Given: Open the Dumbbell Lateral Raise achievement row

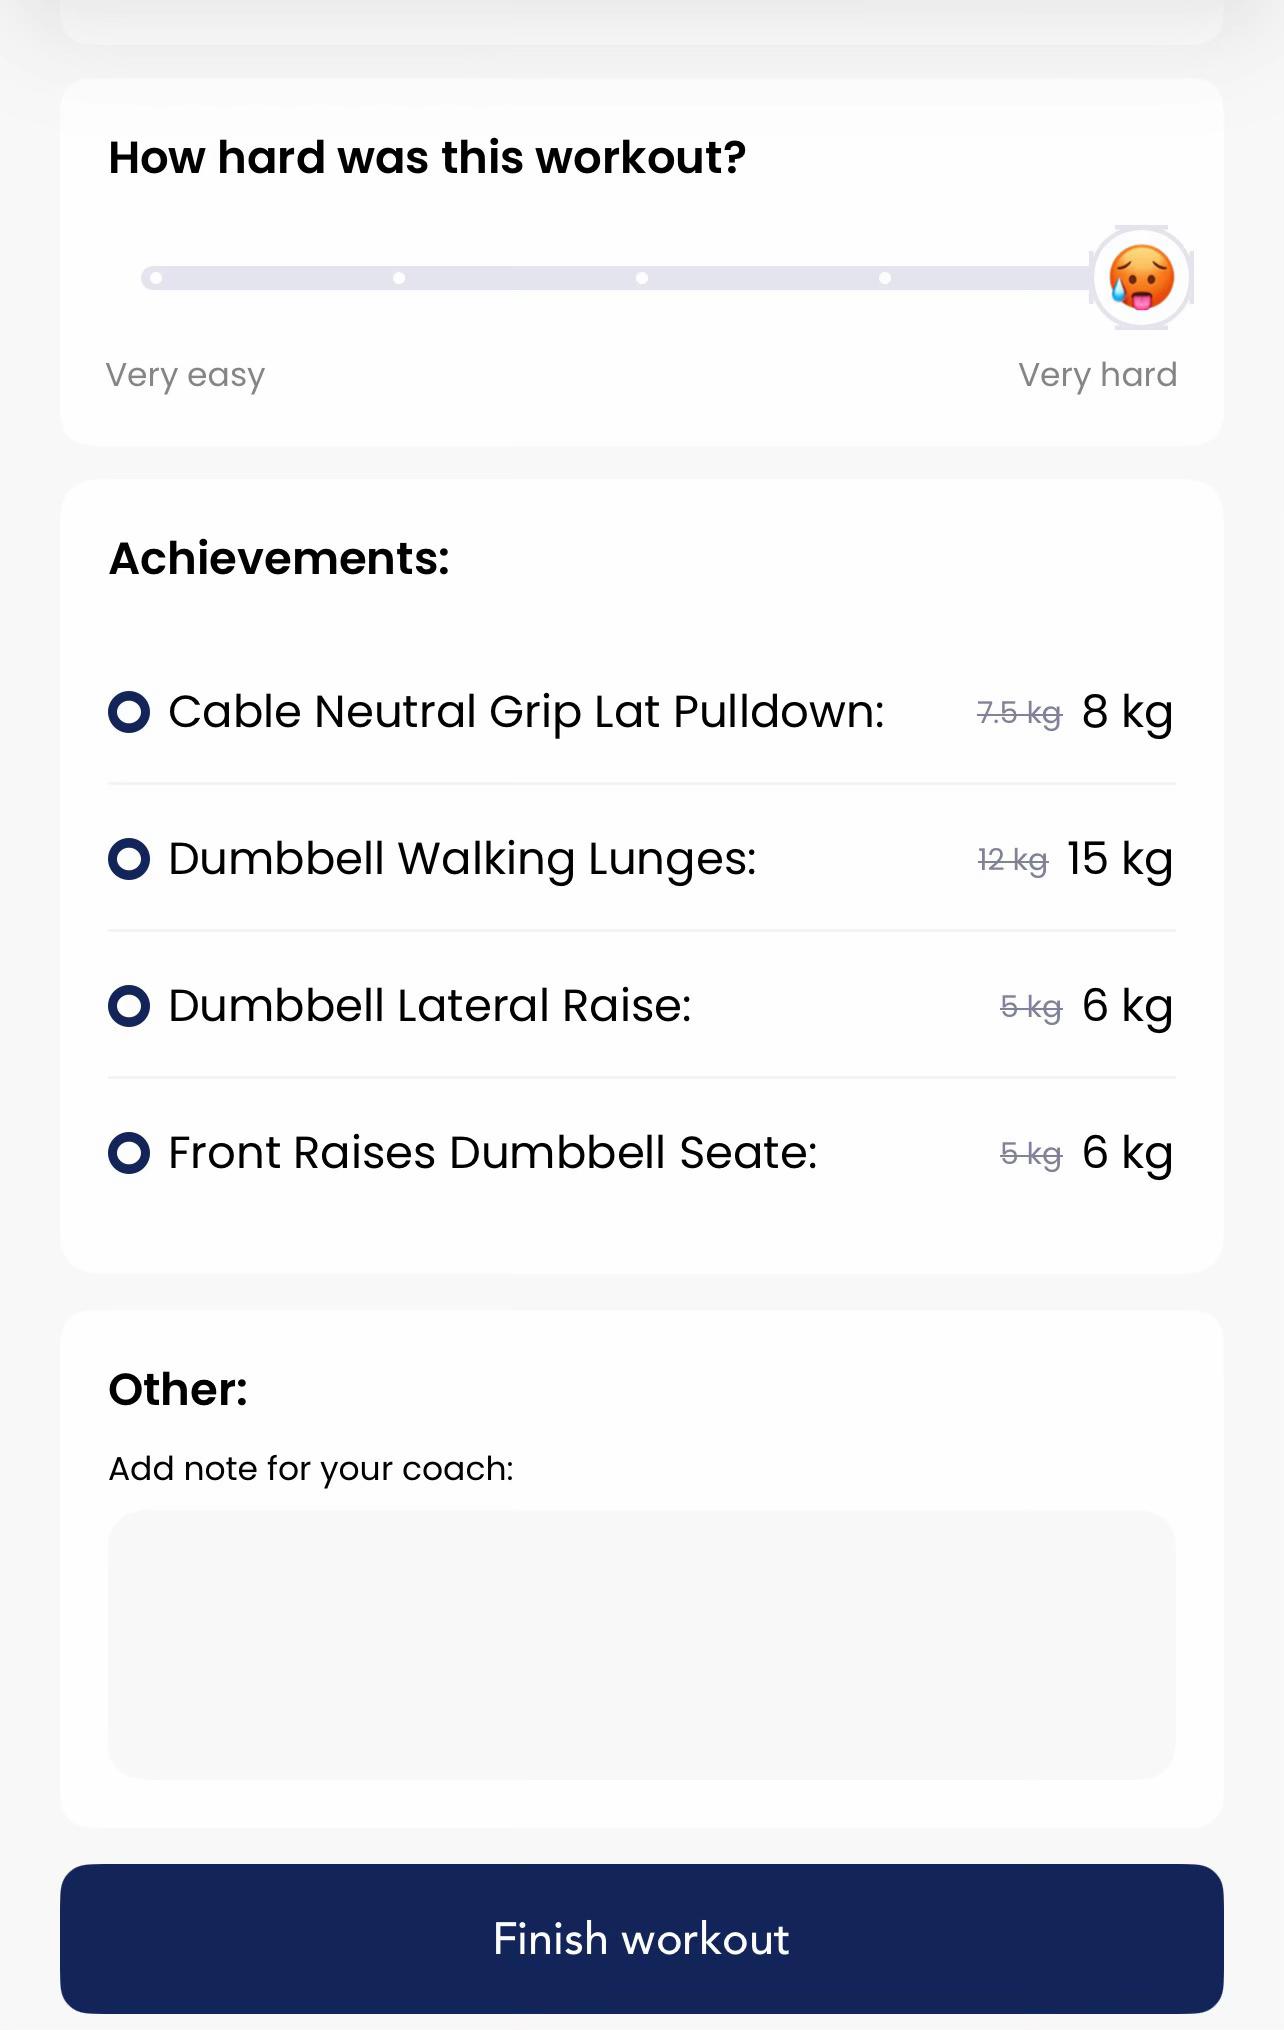Looking at the screenshot, I should point(642,1006).
